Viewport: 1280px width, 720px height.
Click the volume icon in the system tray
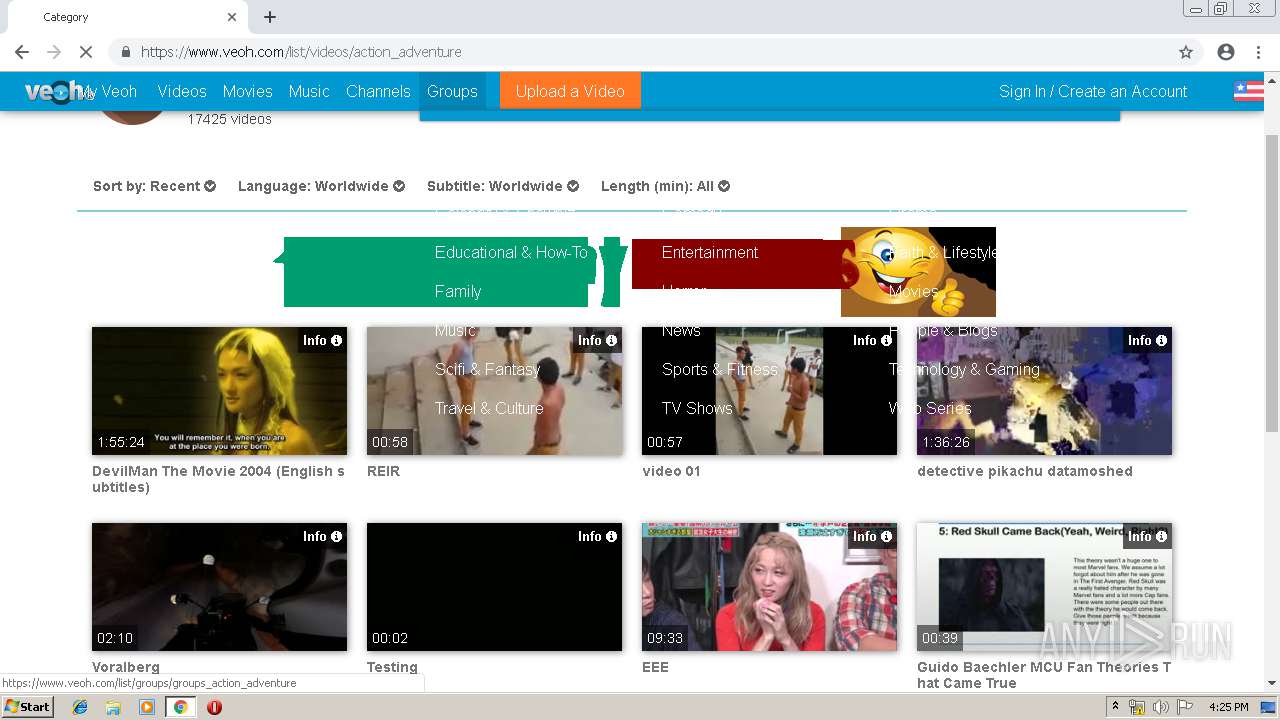pos(1160,707)
